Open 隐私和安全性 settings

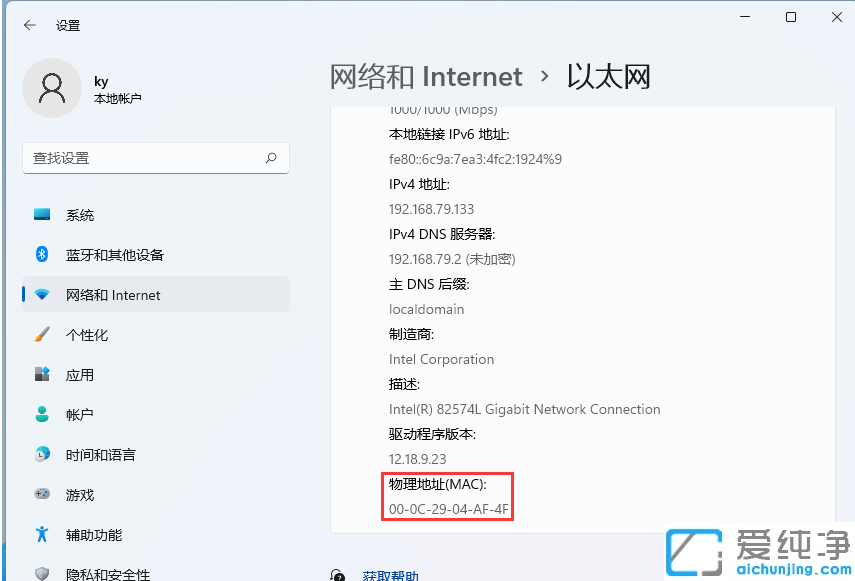coord(104,573)
